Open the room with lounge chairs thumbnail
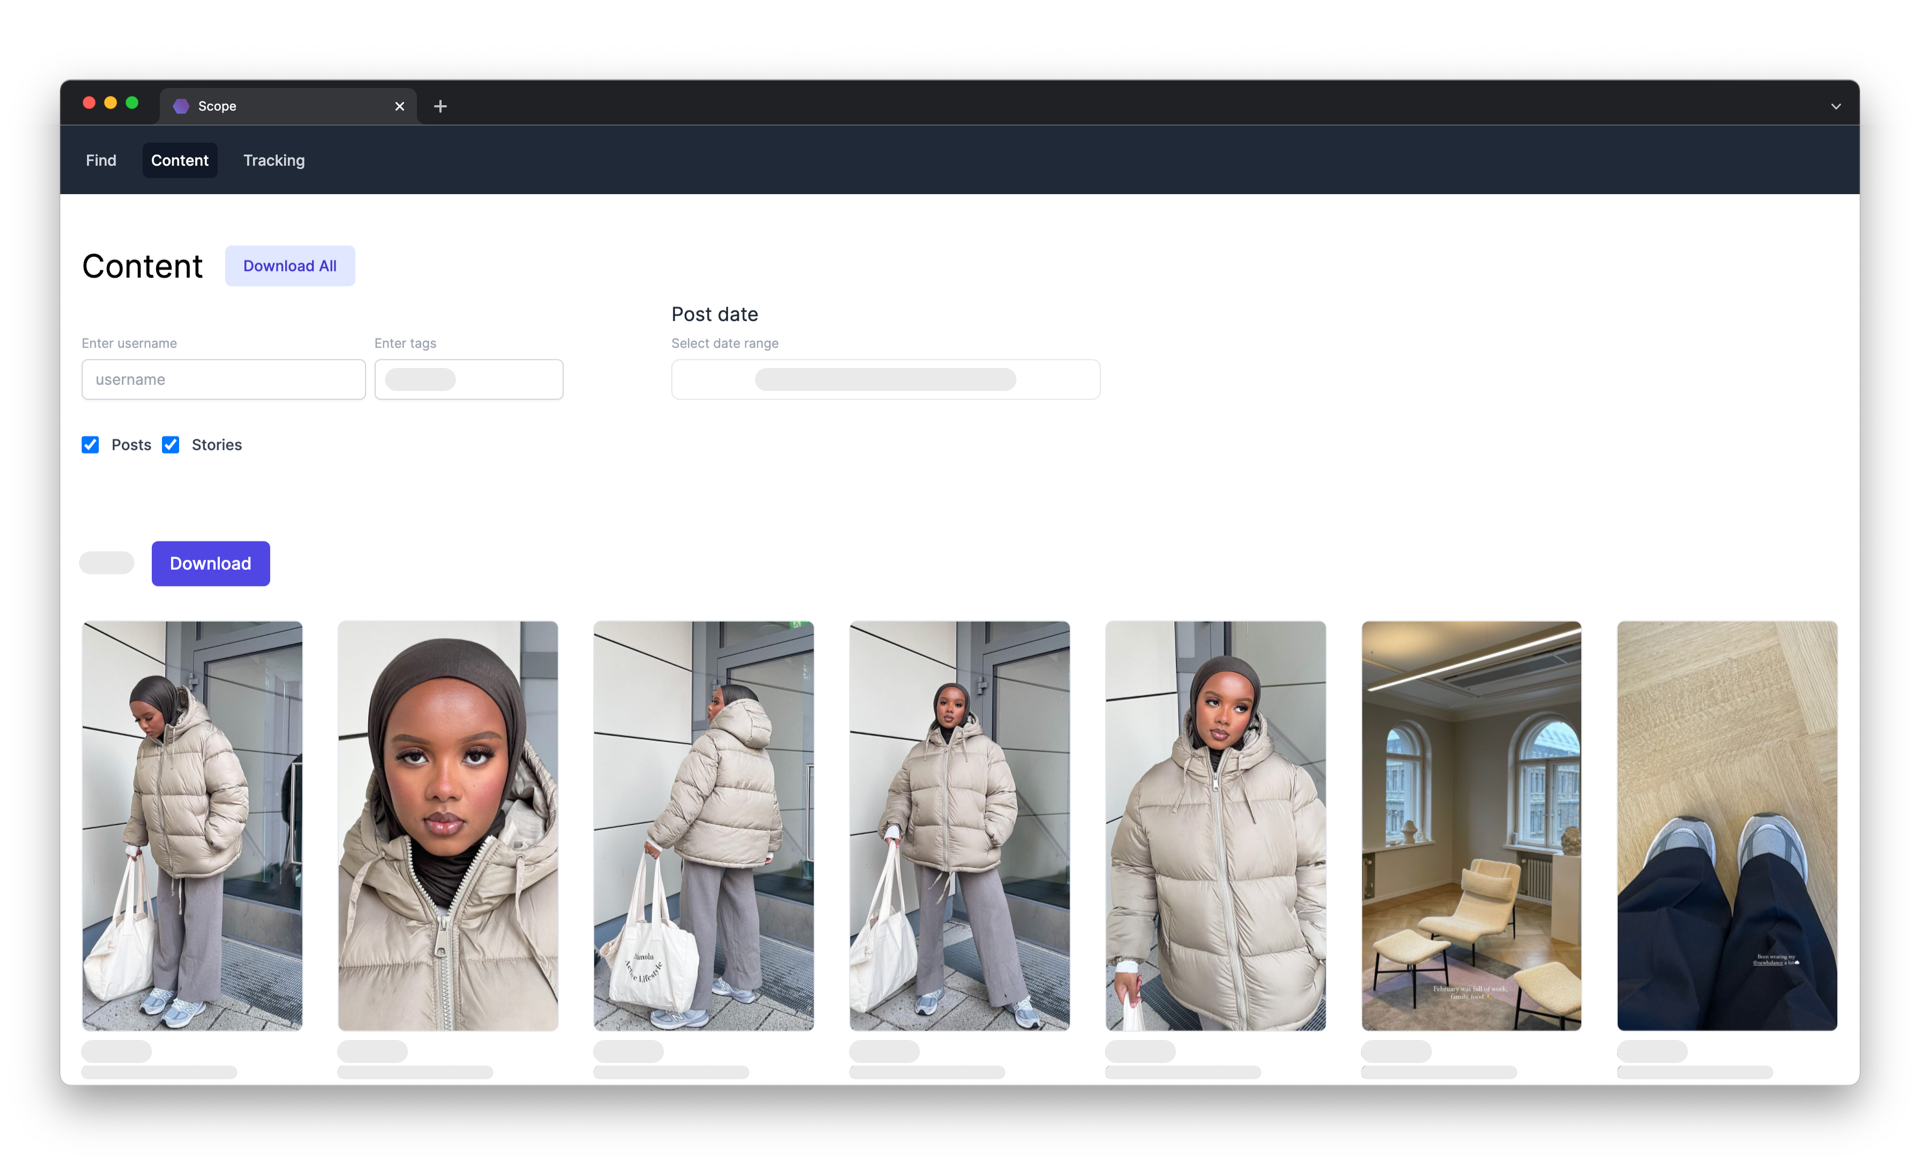Viewport: 1920px width, 1165px height. pos(1472,826)
